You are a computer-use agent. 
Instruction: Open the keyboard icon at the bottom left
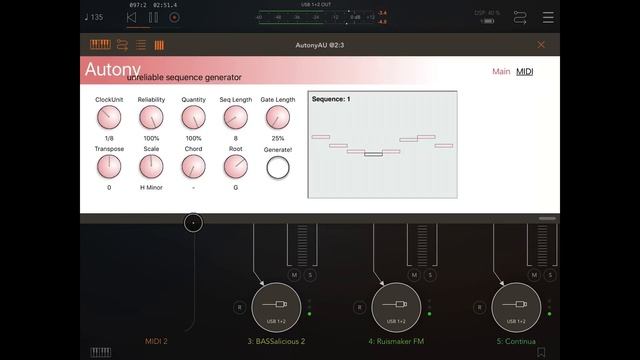tap(100, 352)
